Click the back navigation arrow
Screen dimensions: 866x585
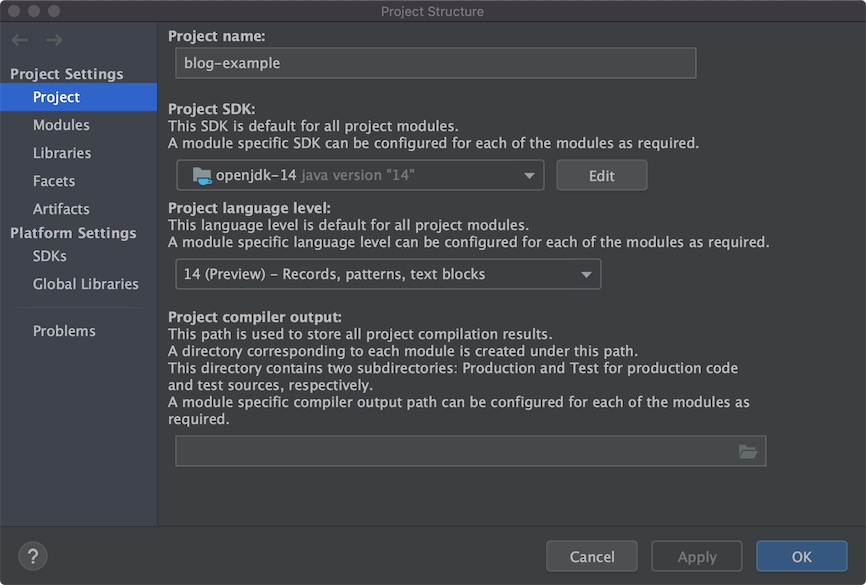[x=20, y=40]
